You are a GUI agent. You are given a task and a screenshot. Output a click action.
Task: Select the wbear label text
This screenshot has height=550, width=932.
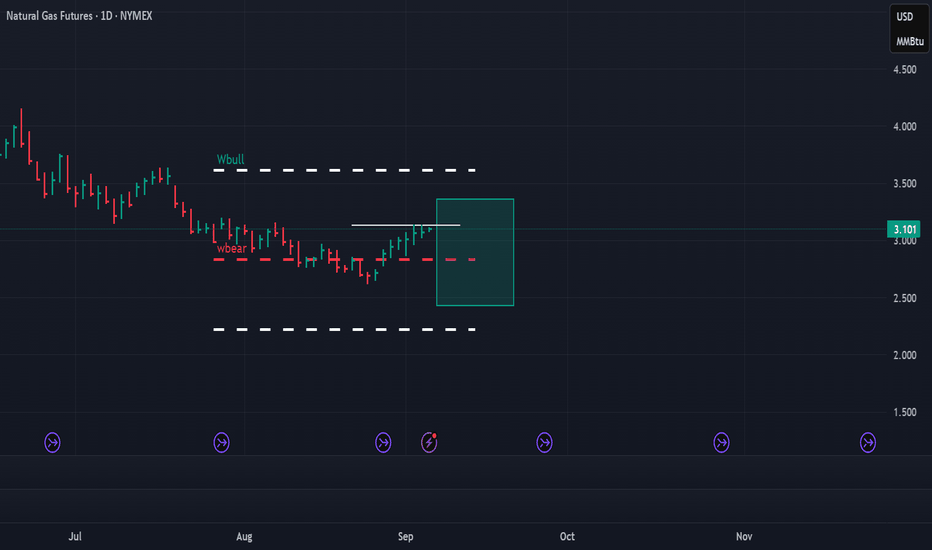[x=231, y=249]
